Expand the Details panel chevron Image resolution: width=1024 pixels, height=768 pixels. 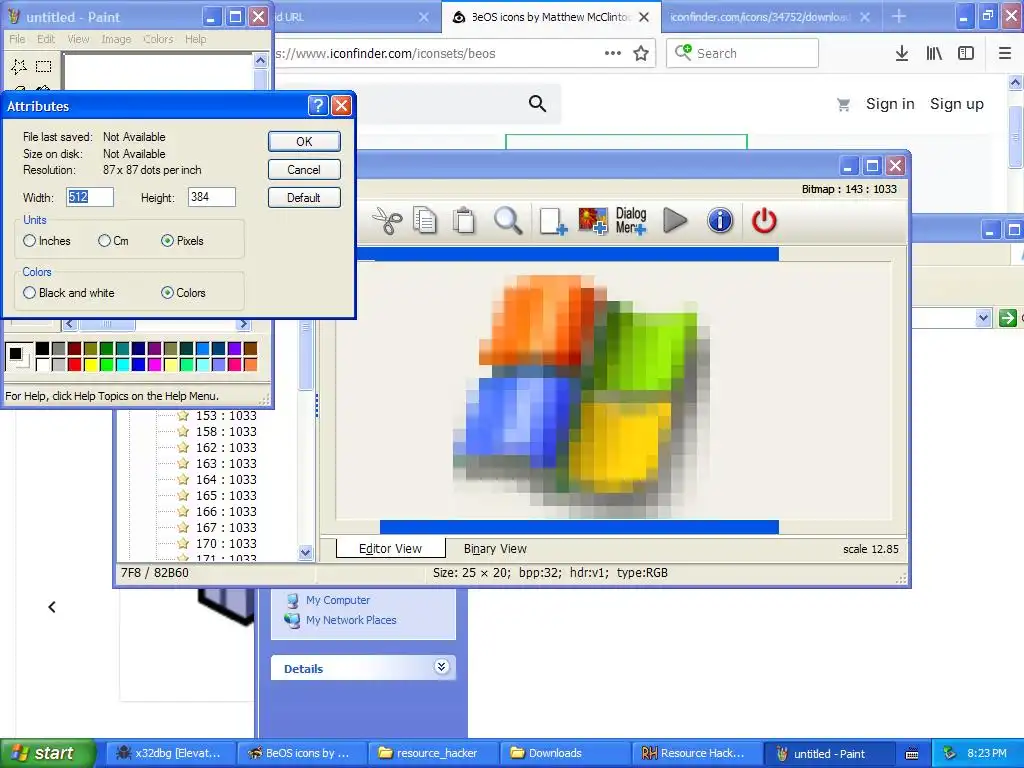[x=441, y=667]
